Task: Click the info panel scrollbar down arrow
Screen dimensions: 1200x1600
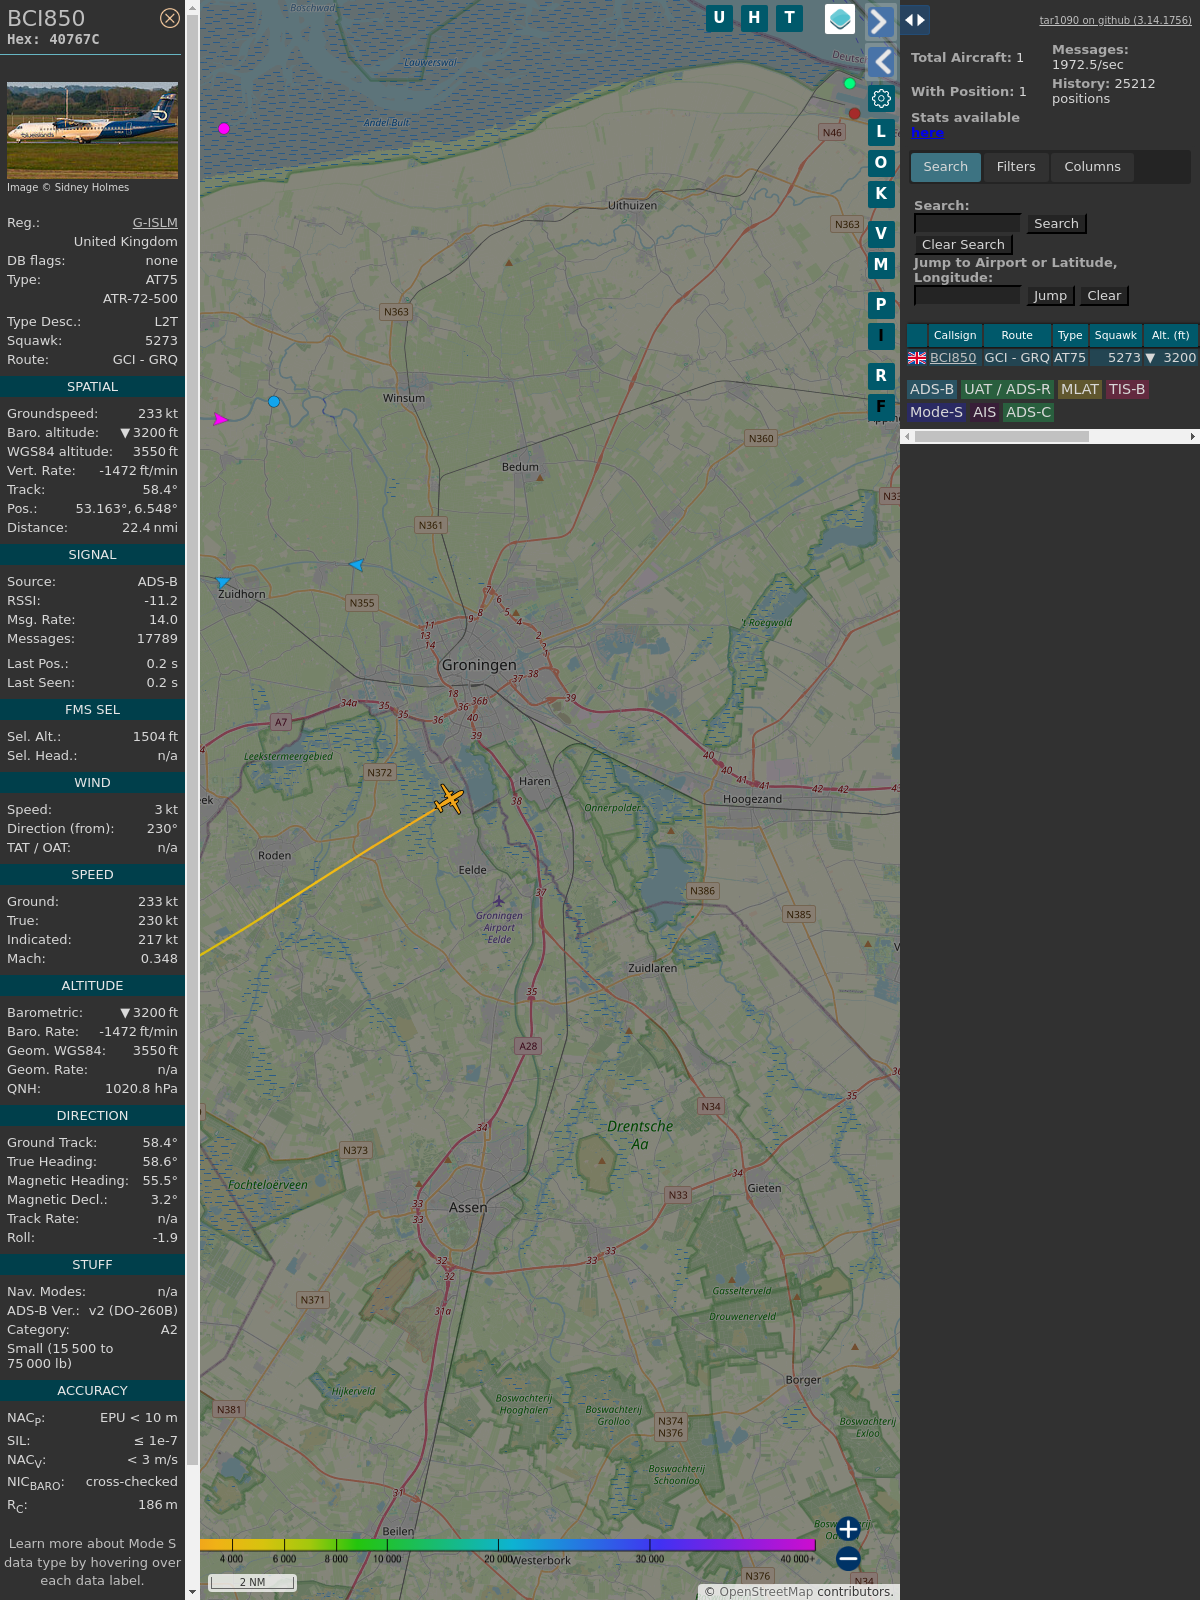Action: pyautogui.click(x=192, y=1592)
